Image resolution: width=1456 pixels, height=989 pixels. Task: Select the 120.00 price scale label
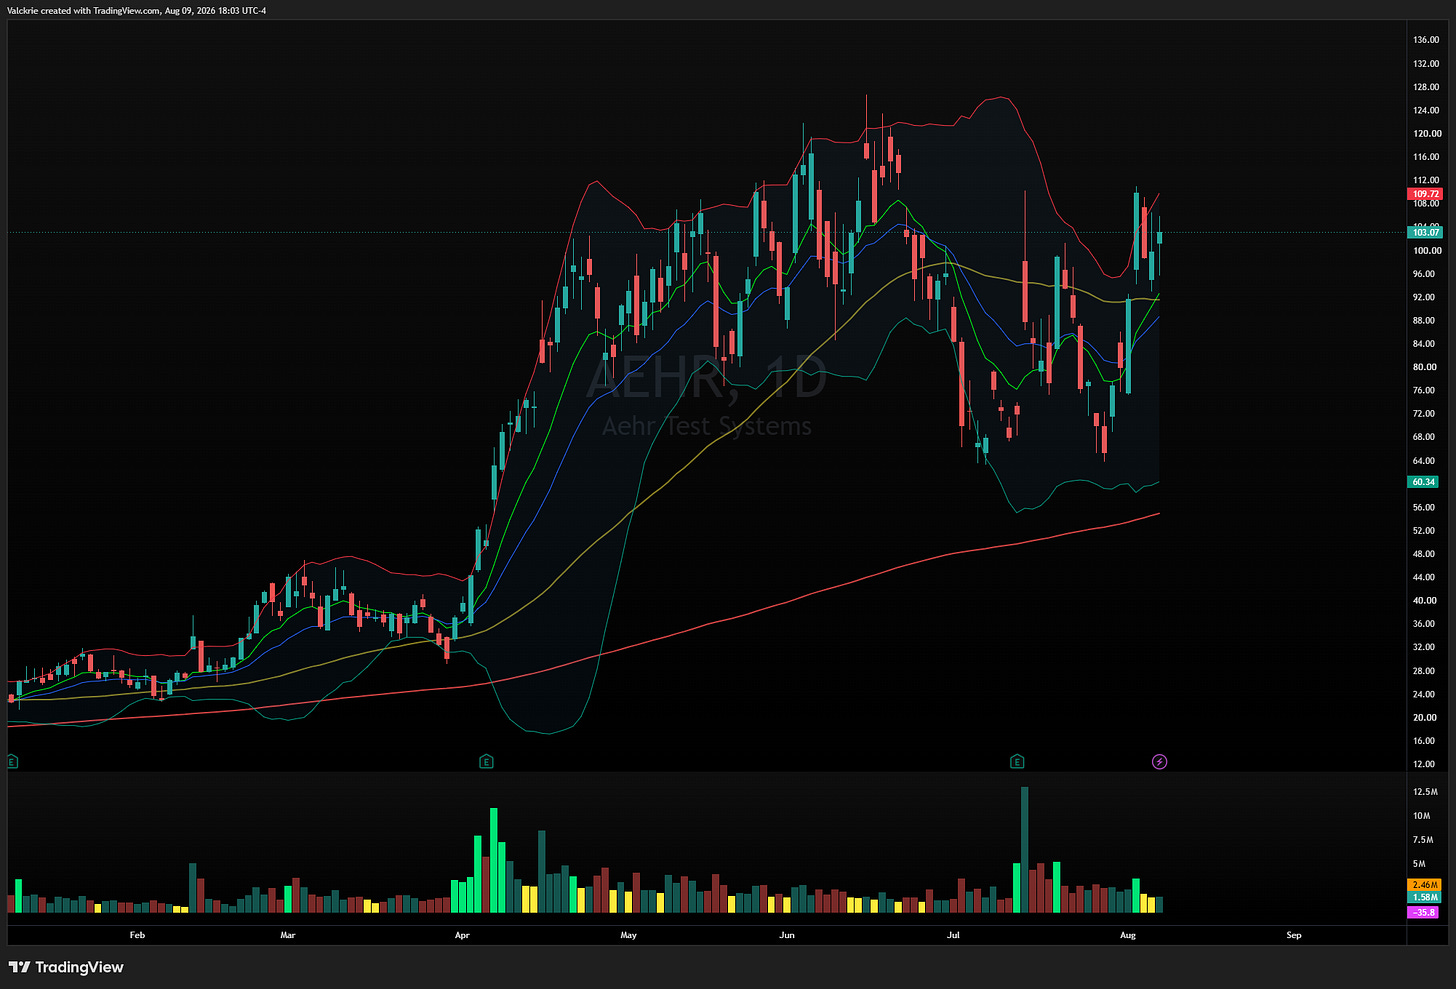point(1426,134)
